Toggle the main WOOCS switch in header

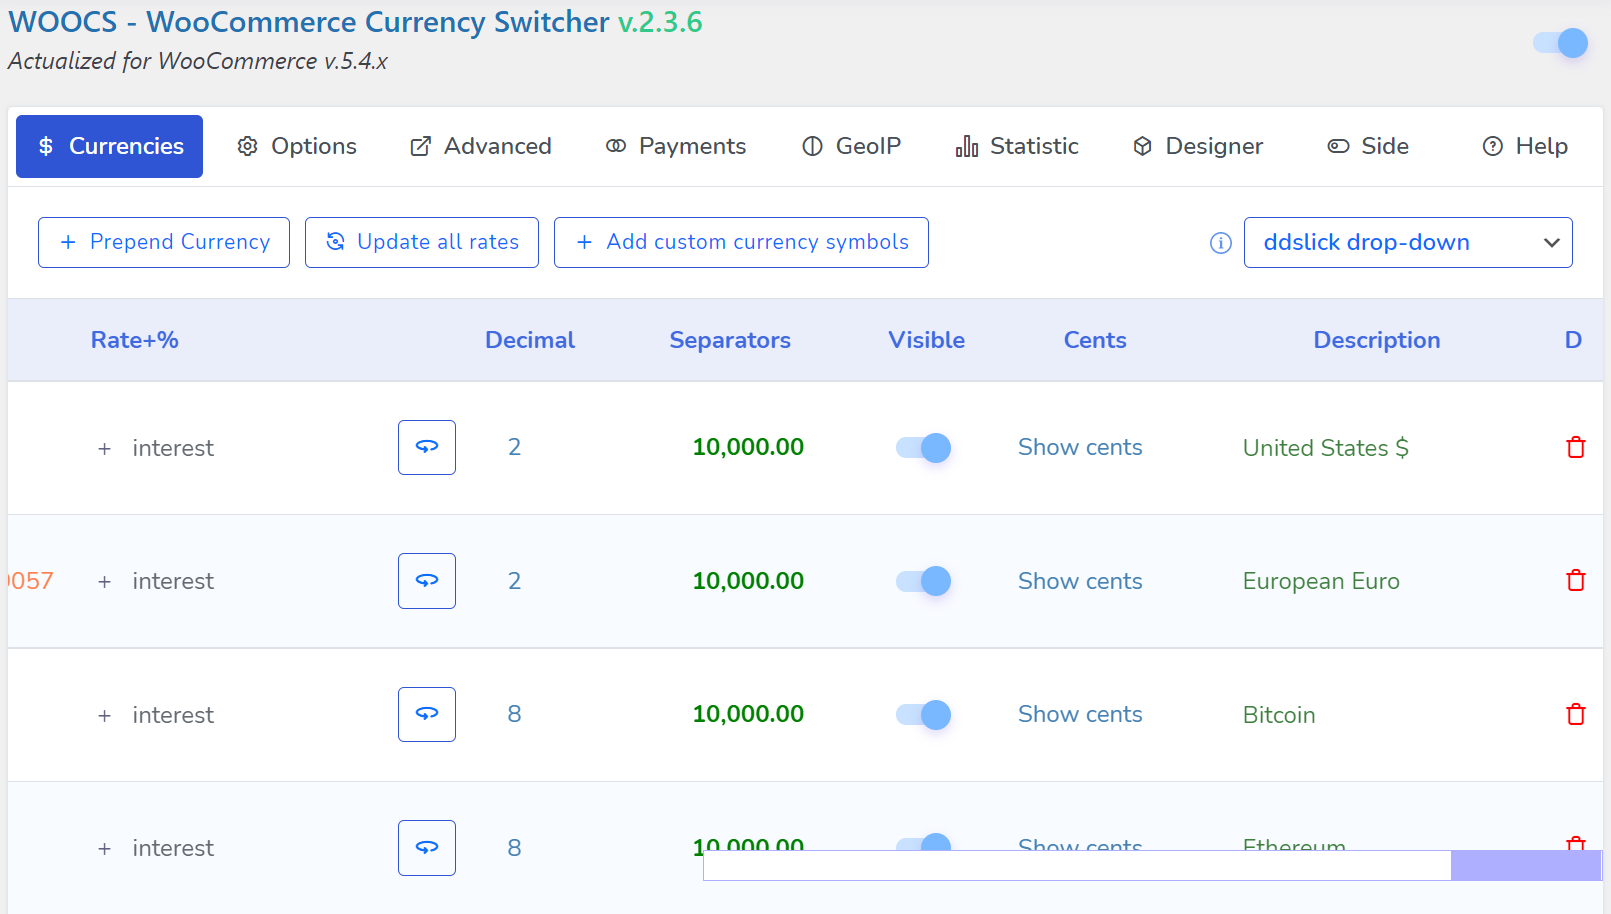pyautogui.click(x=1560, y=43)
